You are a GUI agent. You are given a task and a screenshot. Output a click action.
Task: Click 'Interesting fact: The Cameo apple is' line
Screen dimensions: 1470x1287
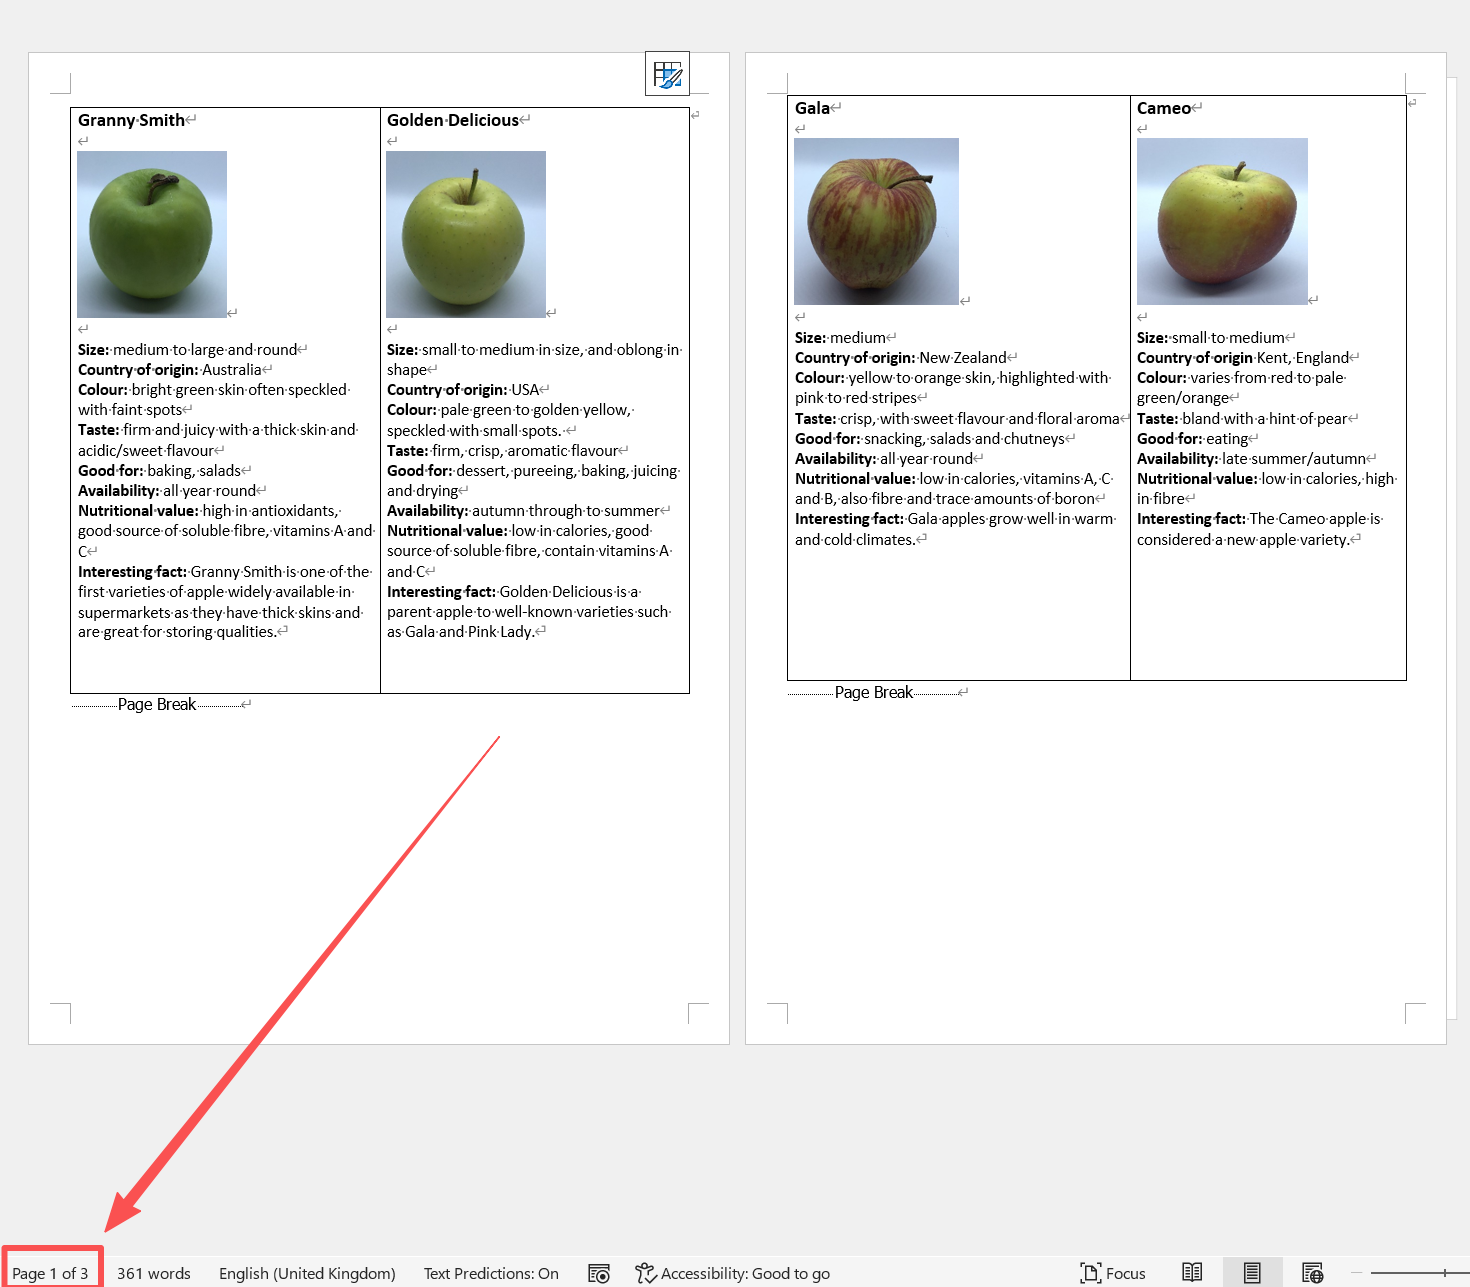[1260, 519]
